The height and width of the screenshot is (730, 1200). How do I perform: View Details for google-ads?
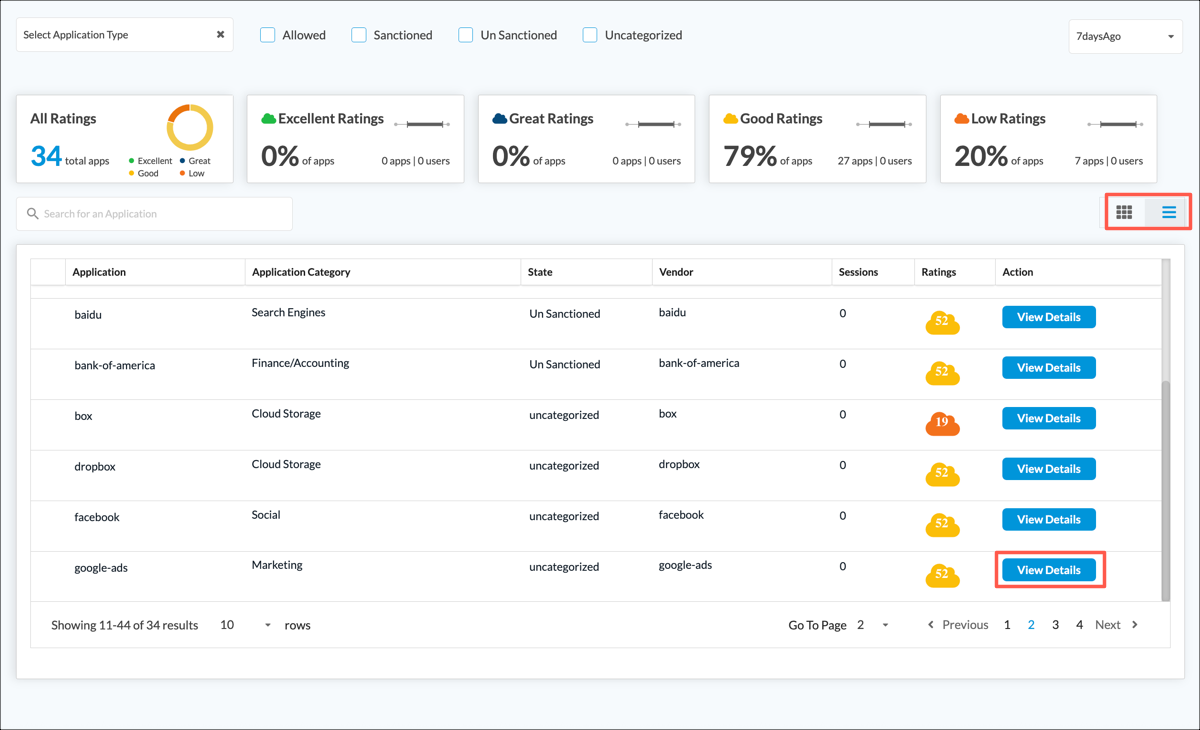pyautogui.click(x=1049, y=570)
